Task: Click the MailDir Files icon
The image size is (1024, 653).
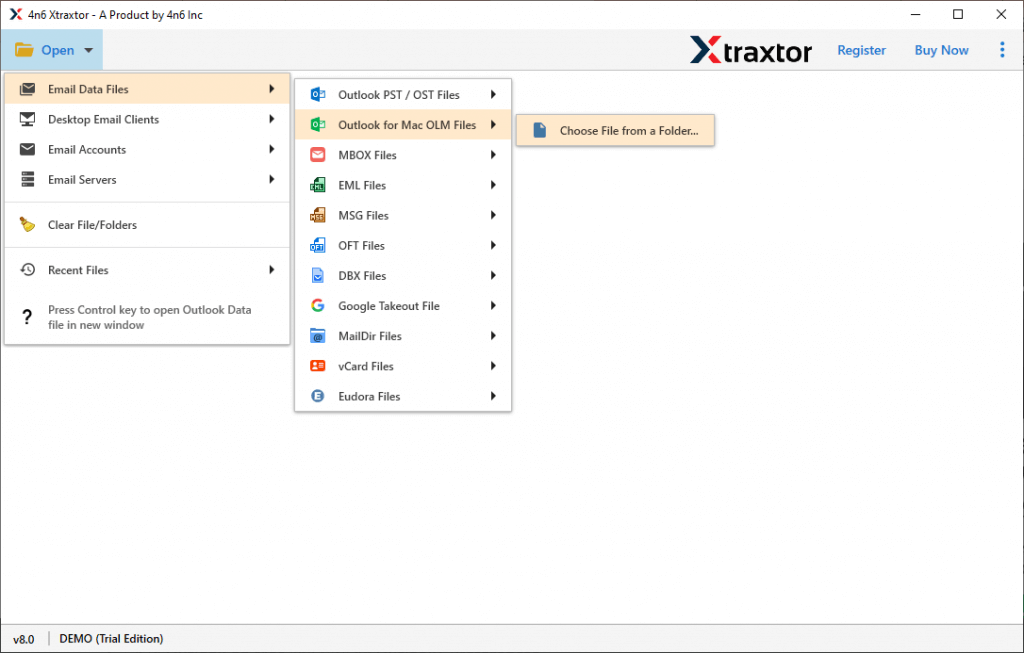Action: [320, 335]
